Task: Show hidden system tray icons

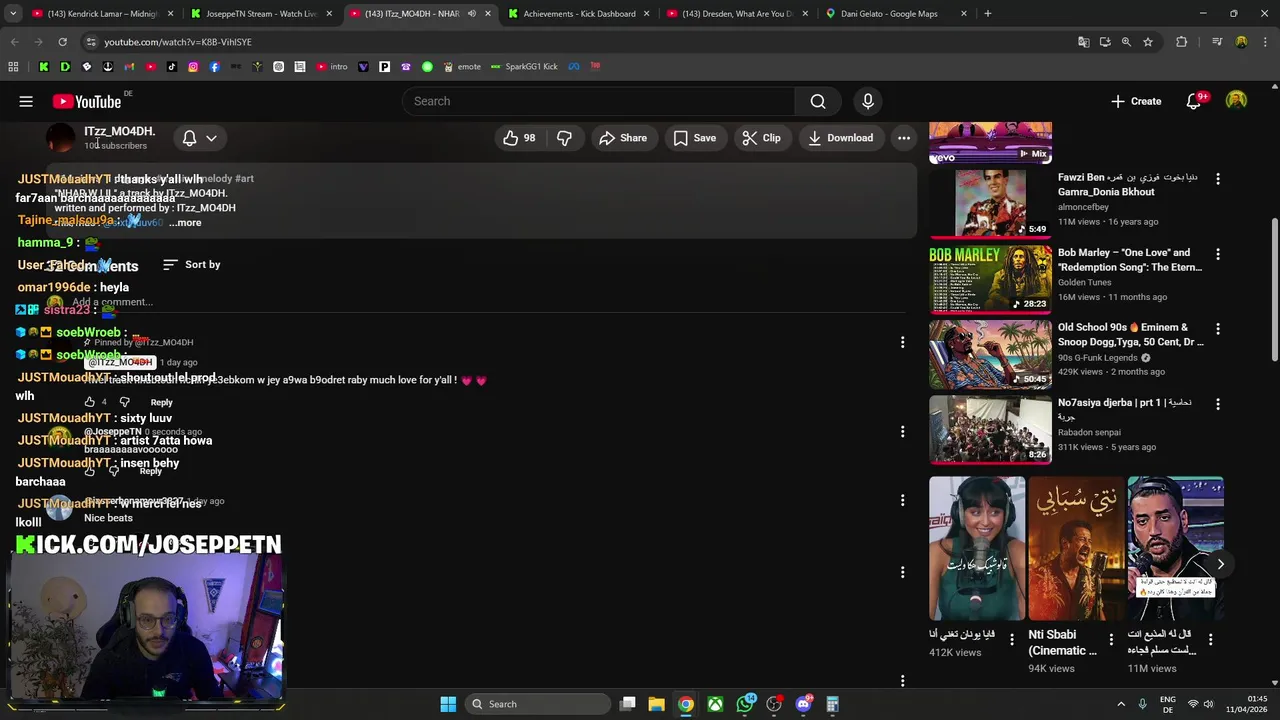Action: (1120, 704)
